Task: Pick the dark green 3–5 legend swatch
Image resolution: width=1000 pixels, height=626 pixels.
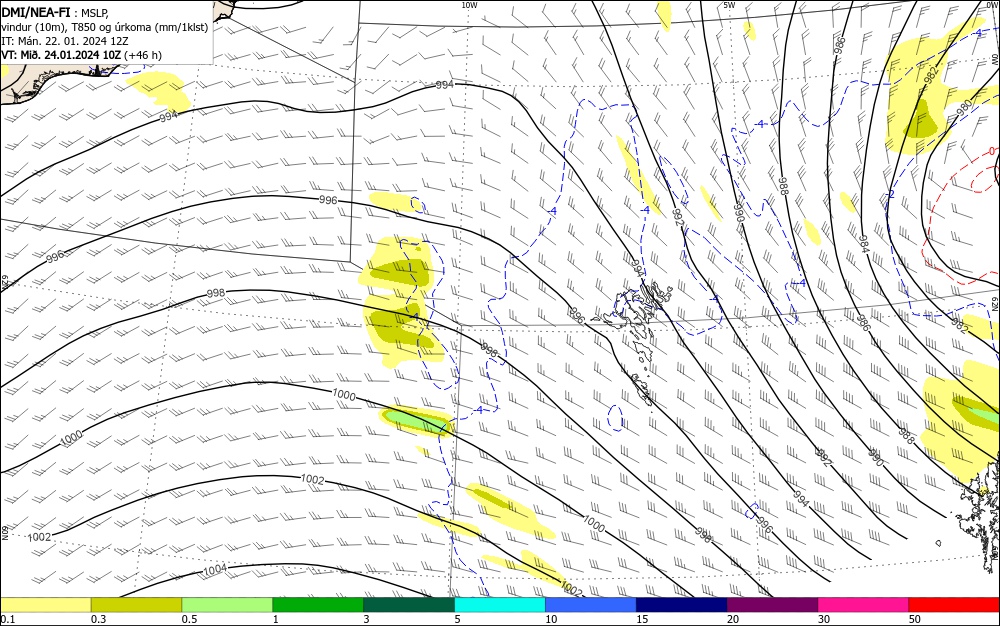Action: tap(409, 605)
